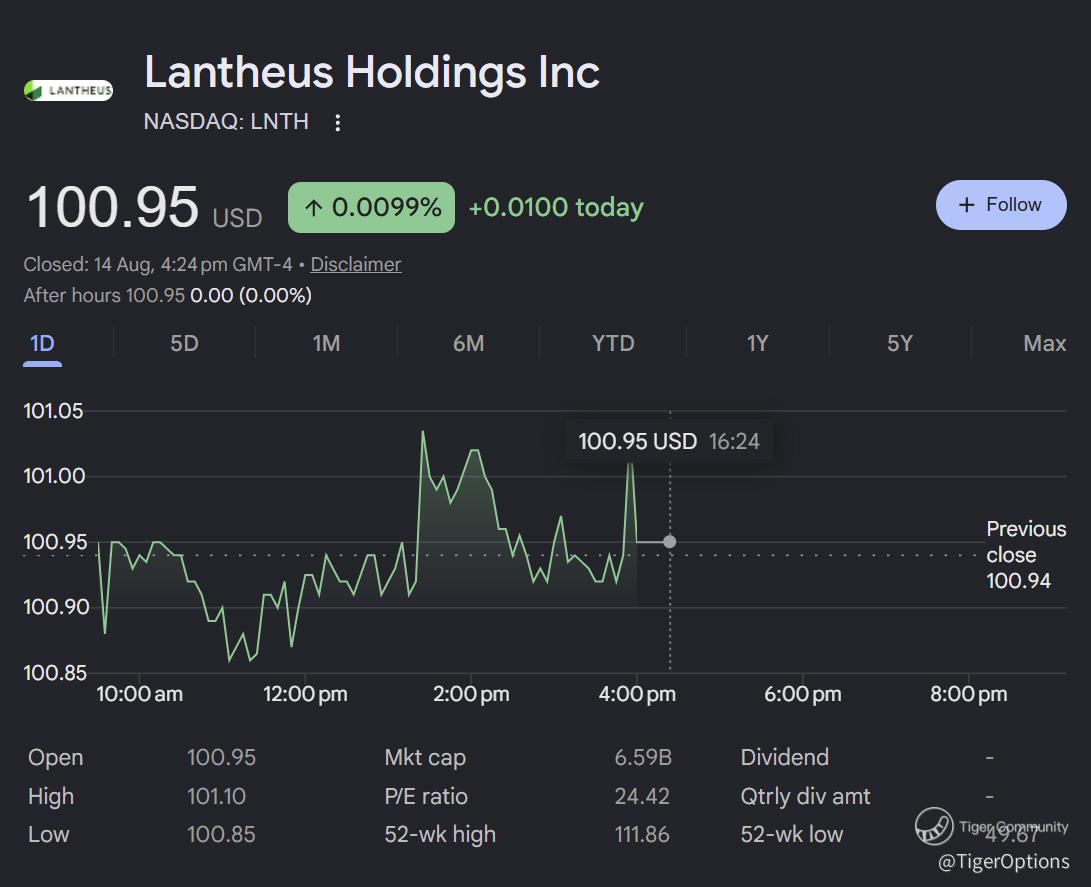1091x887 pixels.
Task: Click the 52-wk high value 111.86
Action: coord(642,834)
